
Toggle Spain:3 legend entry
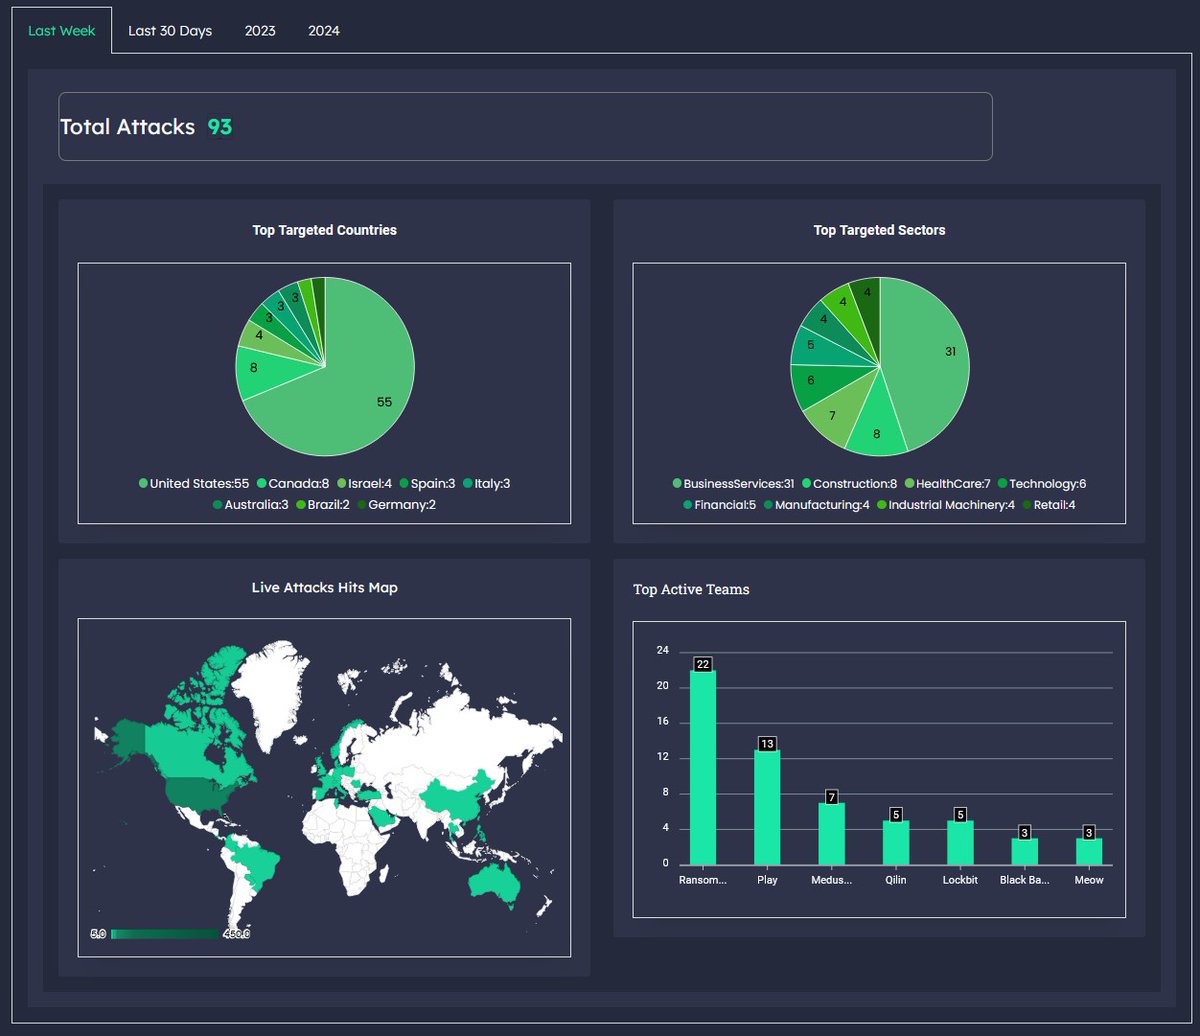click(x=427, y=484)
